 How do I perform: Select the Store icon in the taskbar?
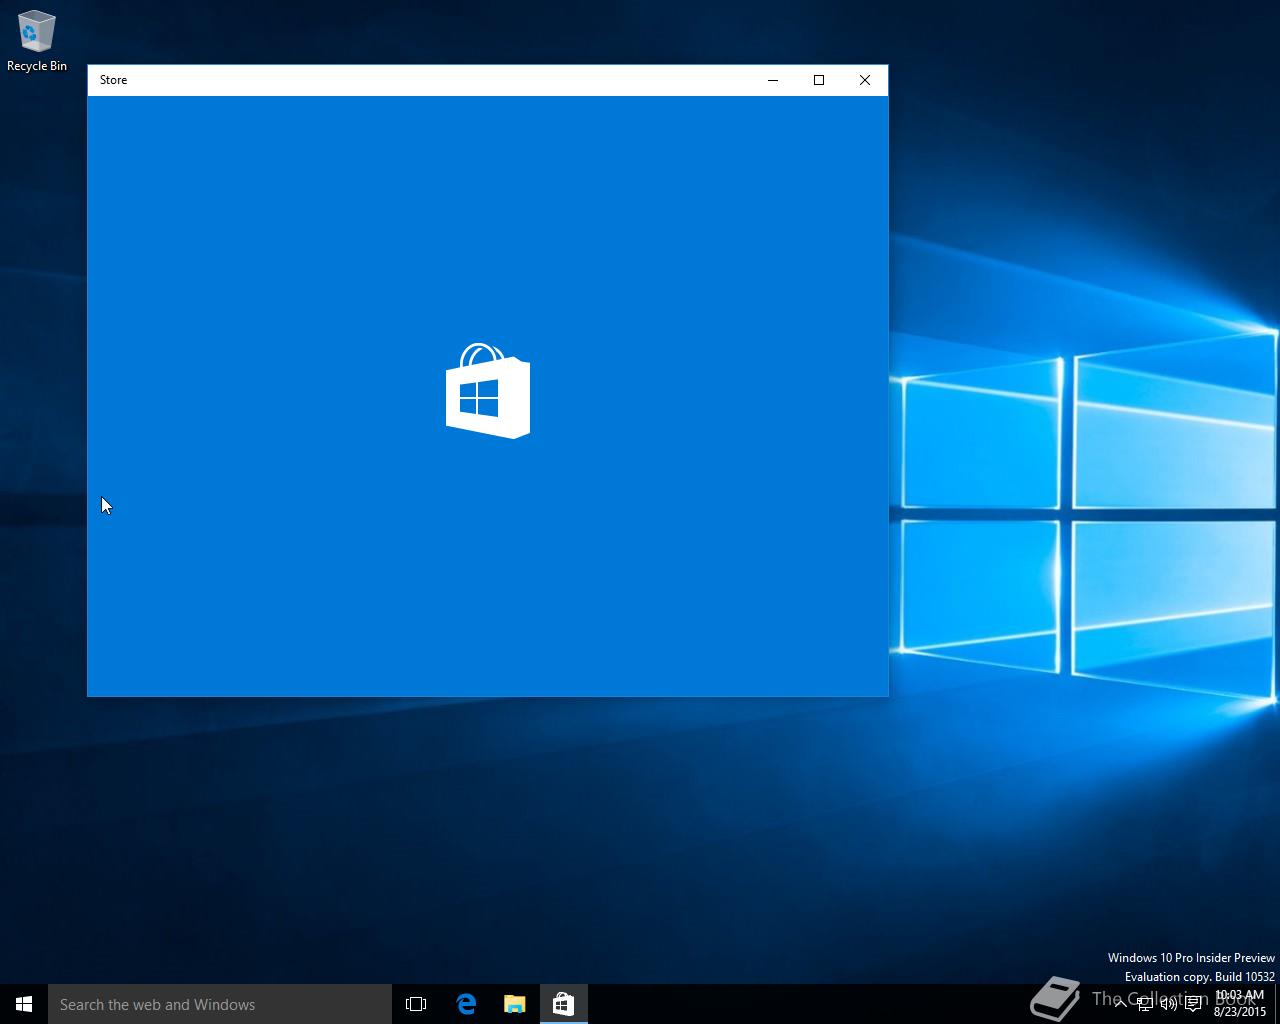pos(563,1004)
